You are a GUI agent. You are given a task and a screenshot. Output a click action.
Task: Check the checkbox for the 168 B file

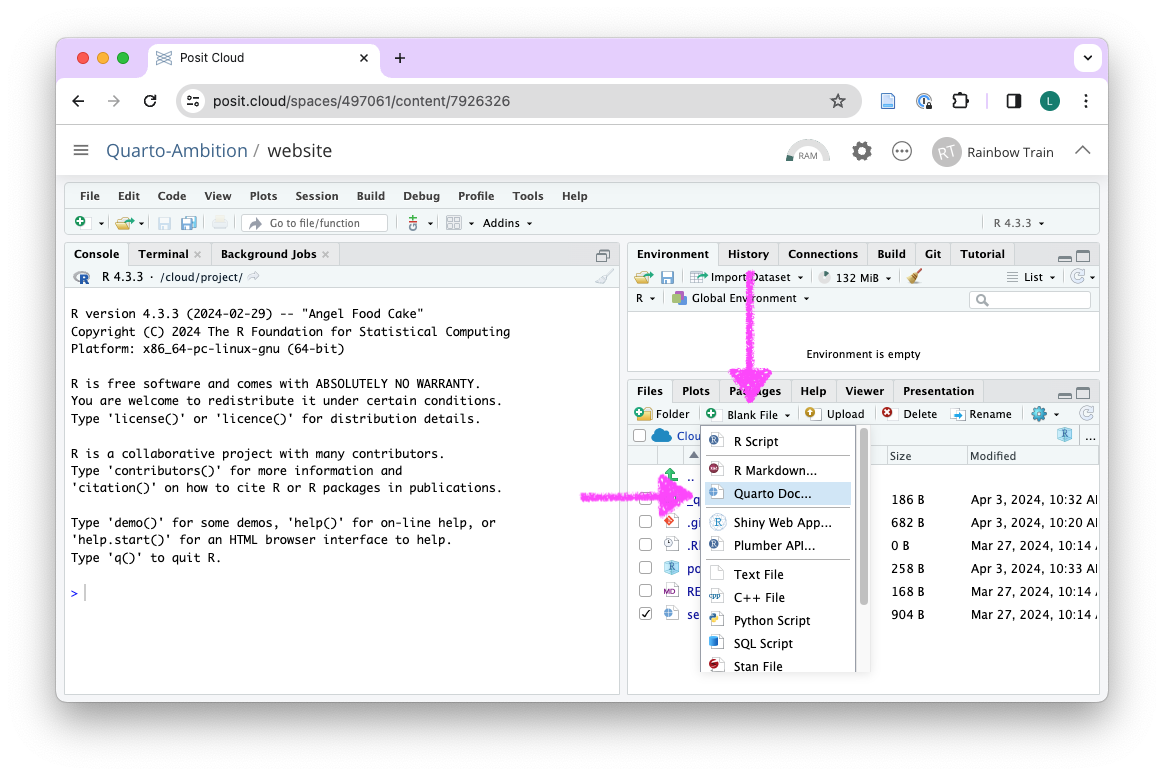point(645,591)
